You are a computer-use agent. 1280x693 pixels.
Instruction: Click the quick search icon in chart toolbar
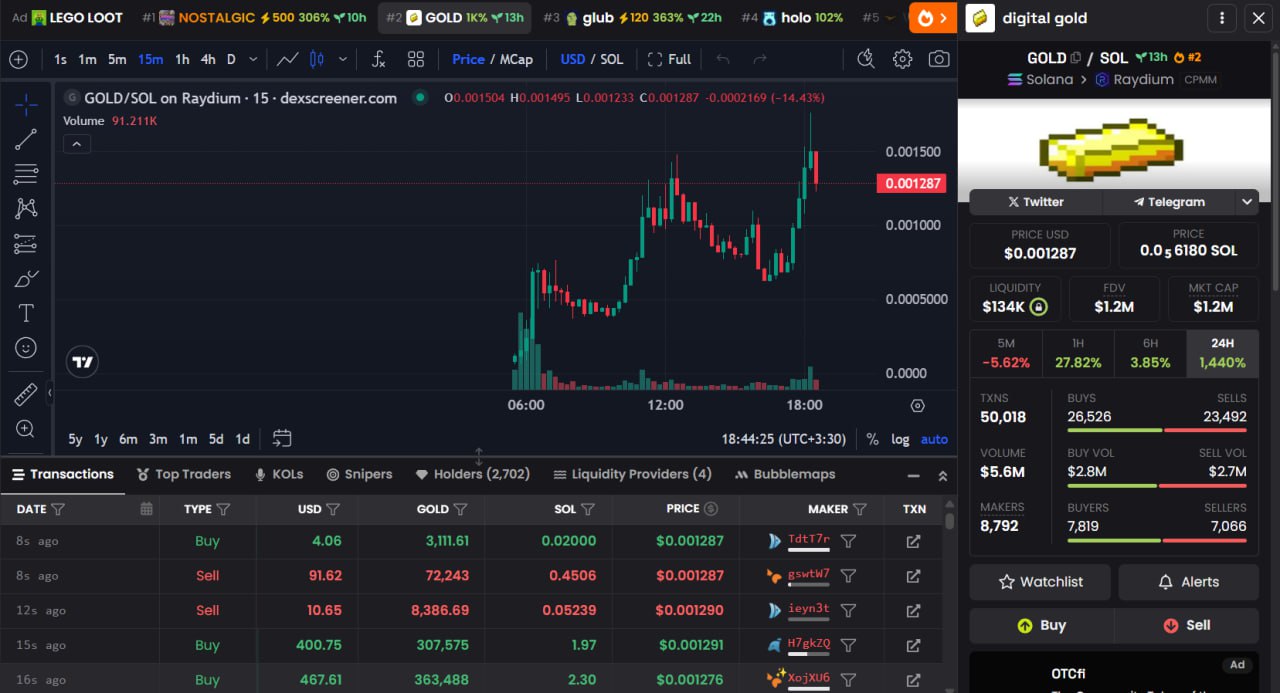coord(866,59)
